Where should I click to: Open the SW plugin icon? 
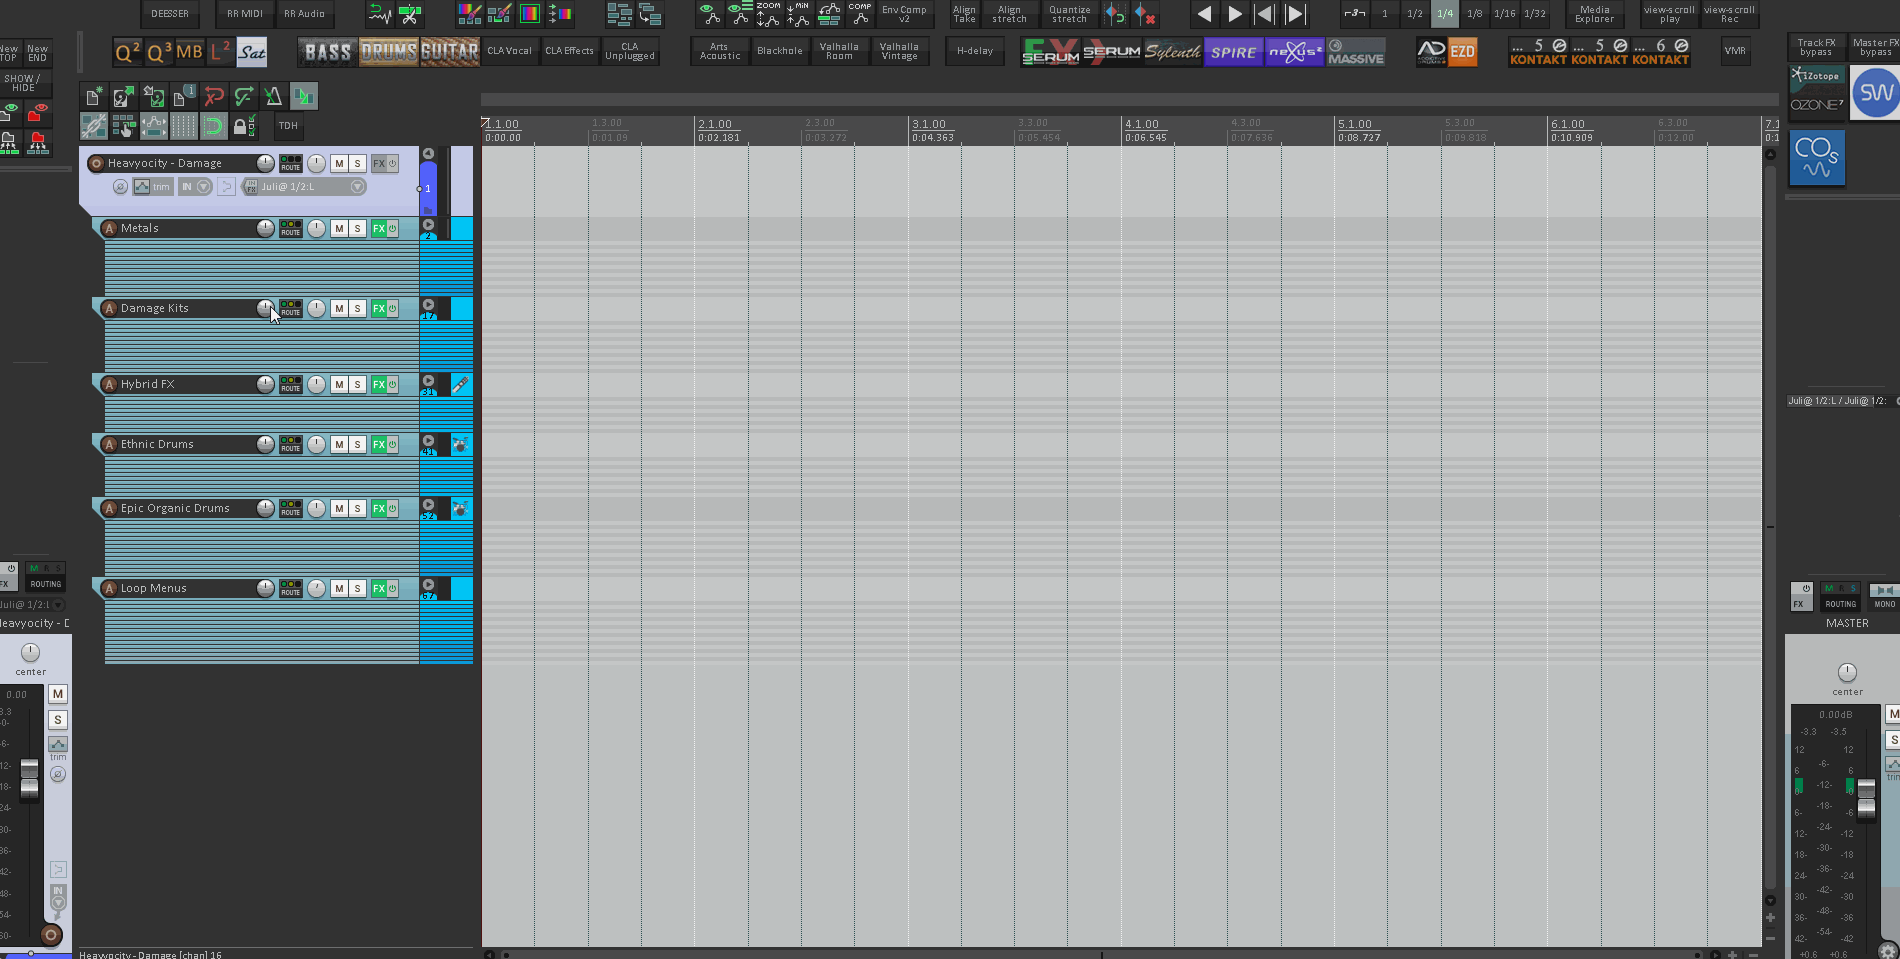[x=1875, y=93]
